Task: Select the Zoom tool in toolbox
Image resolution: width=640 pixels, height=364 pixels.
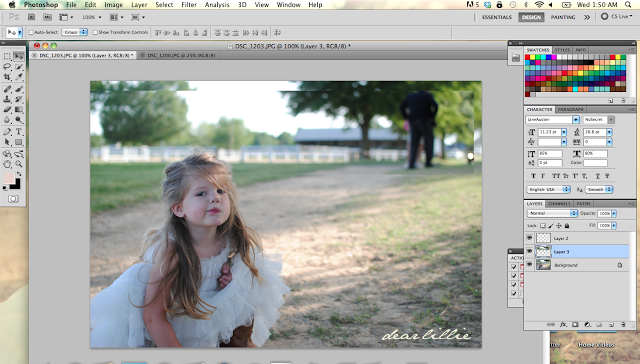Action: (x=19, y=164)
